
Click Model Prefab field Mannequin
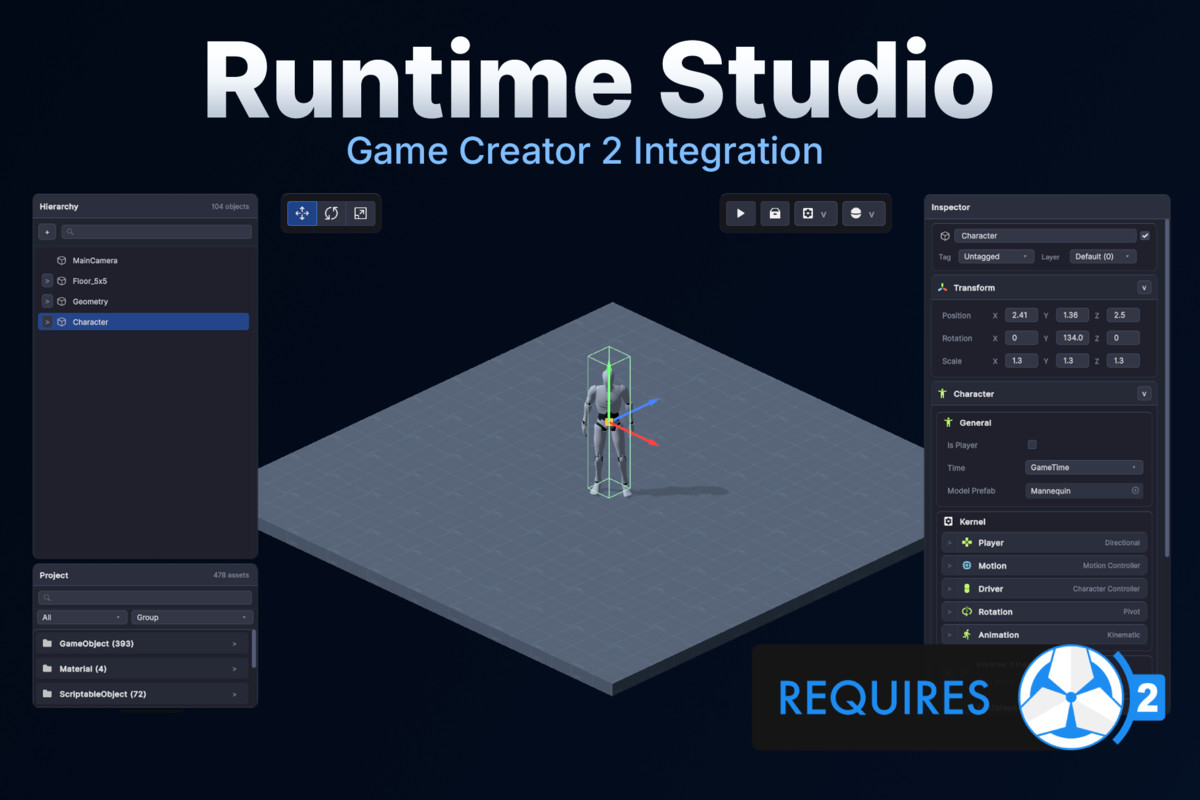[x=1084, y=491]
